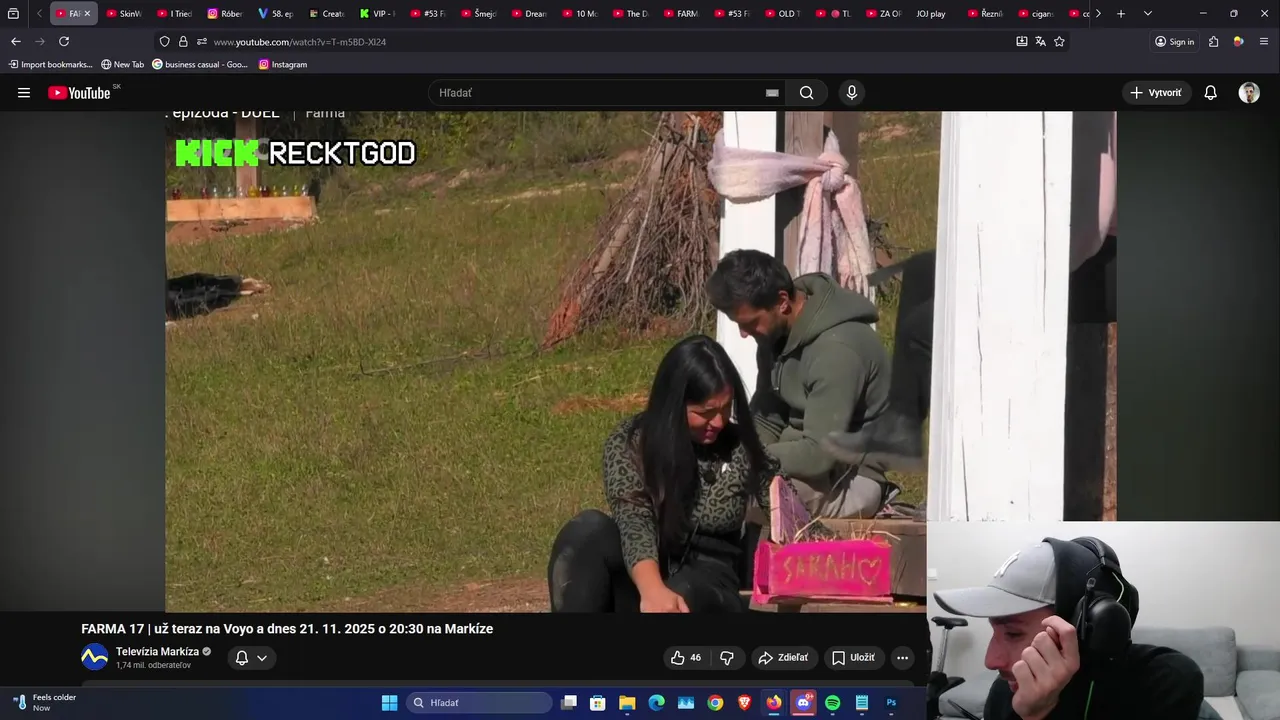Open the weather widget Feels colder
Image resolution: width=1280 pixels, height=720 pixels.
(x=45, y=703)
